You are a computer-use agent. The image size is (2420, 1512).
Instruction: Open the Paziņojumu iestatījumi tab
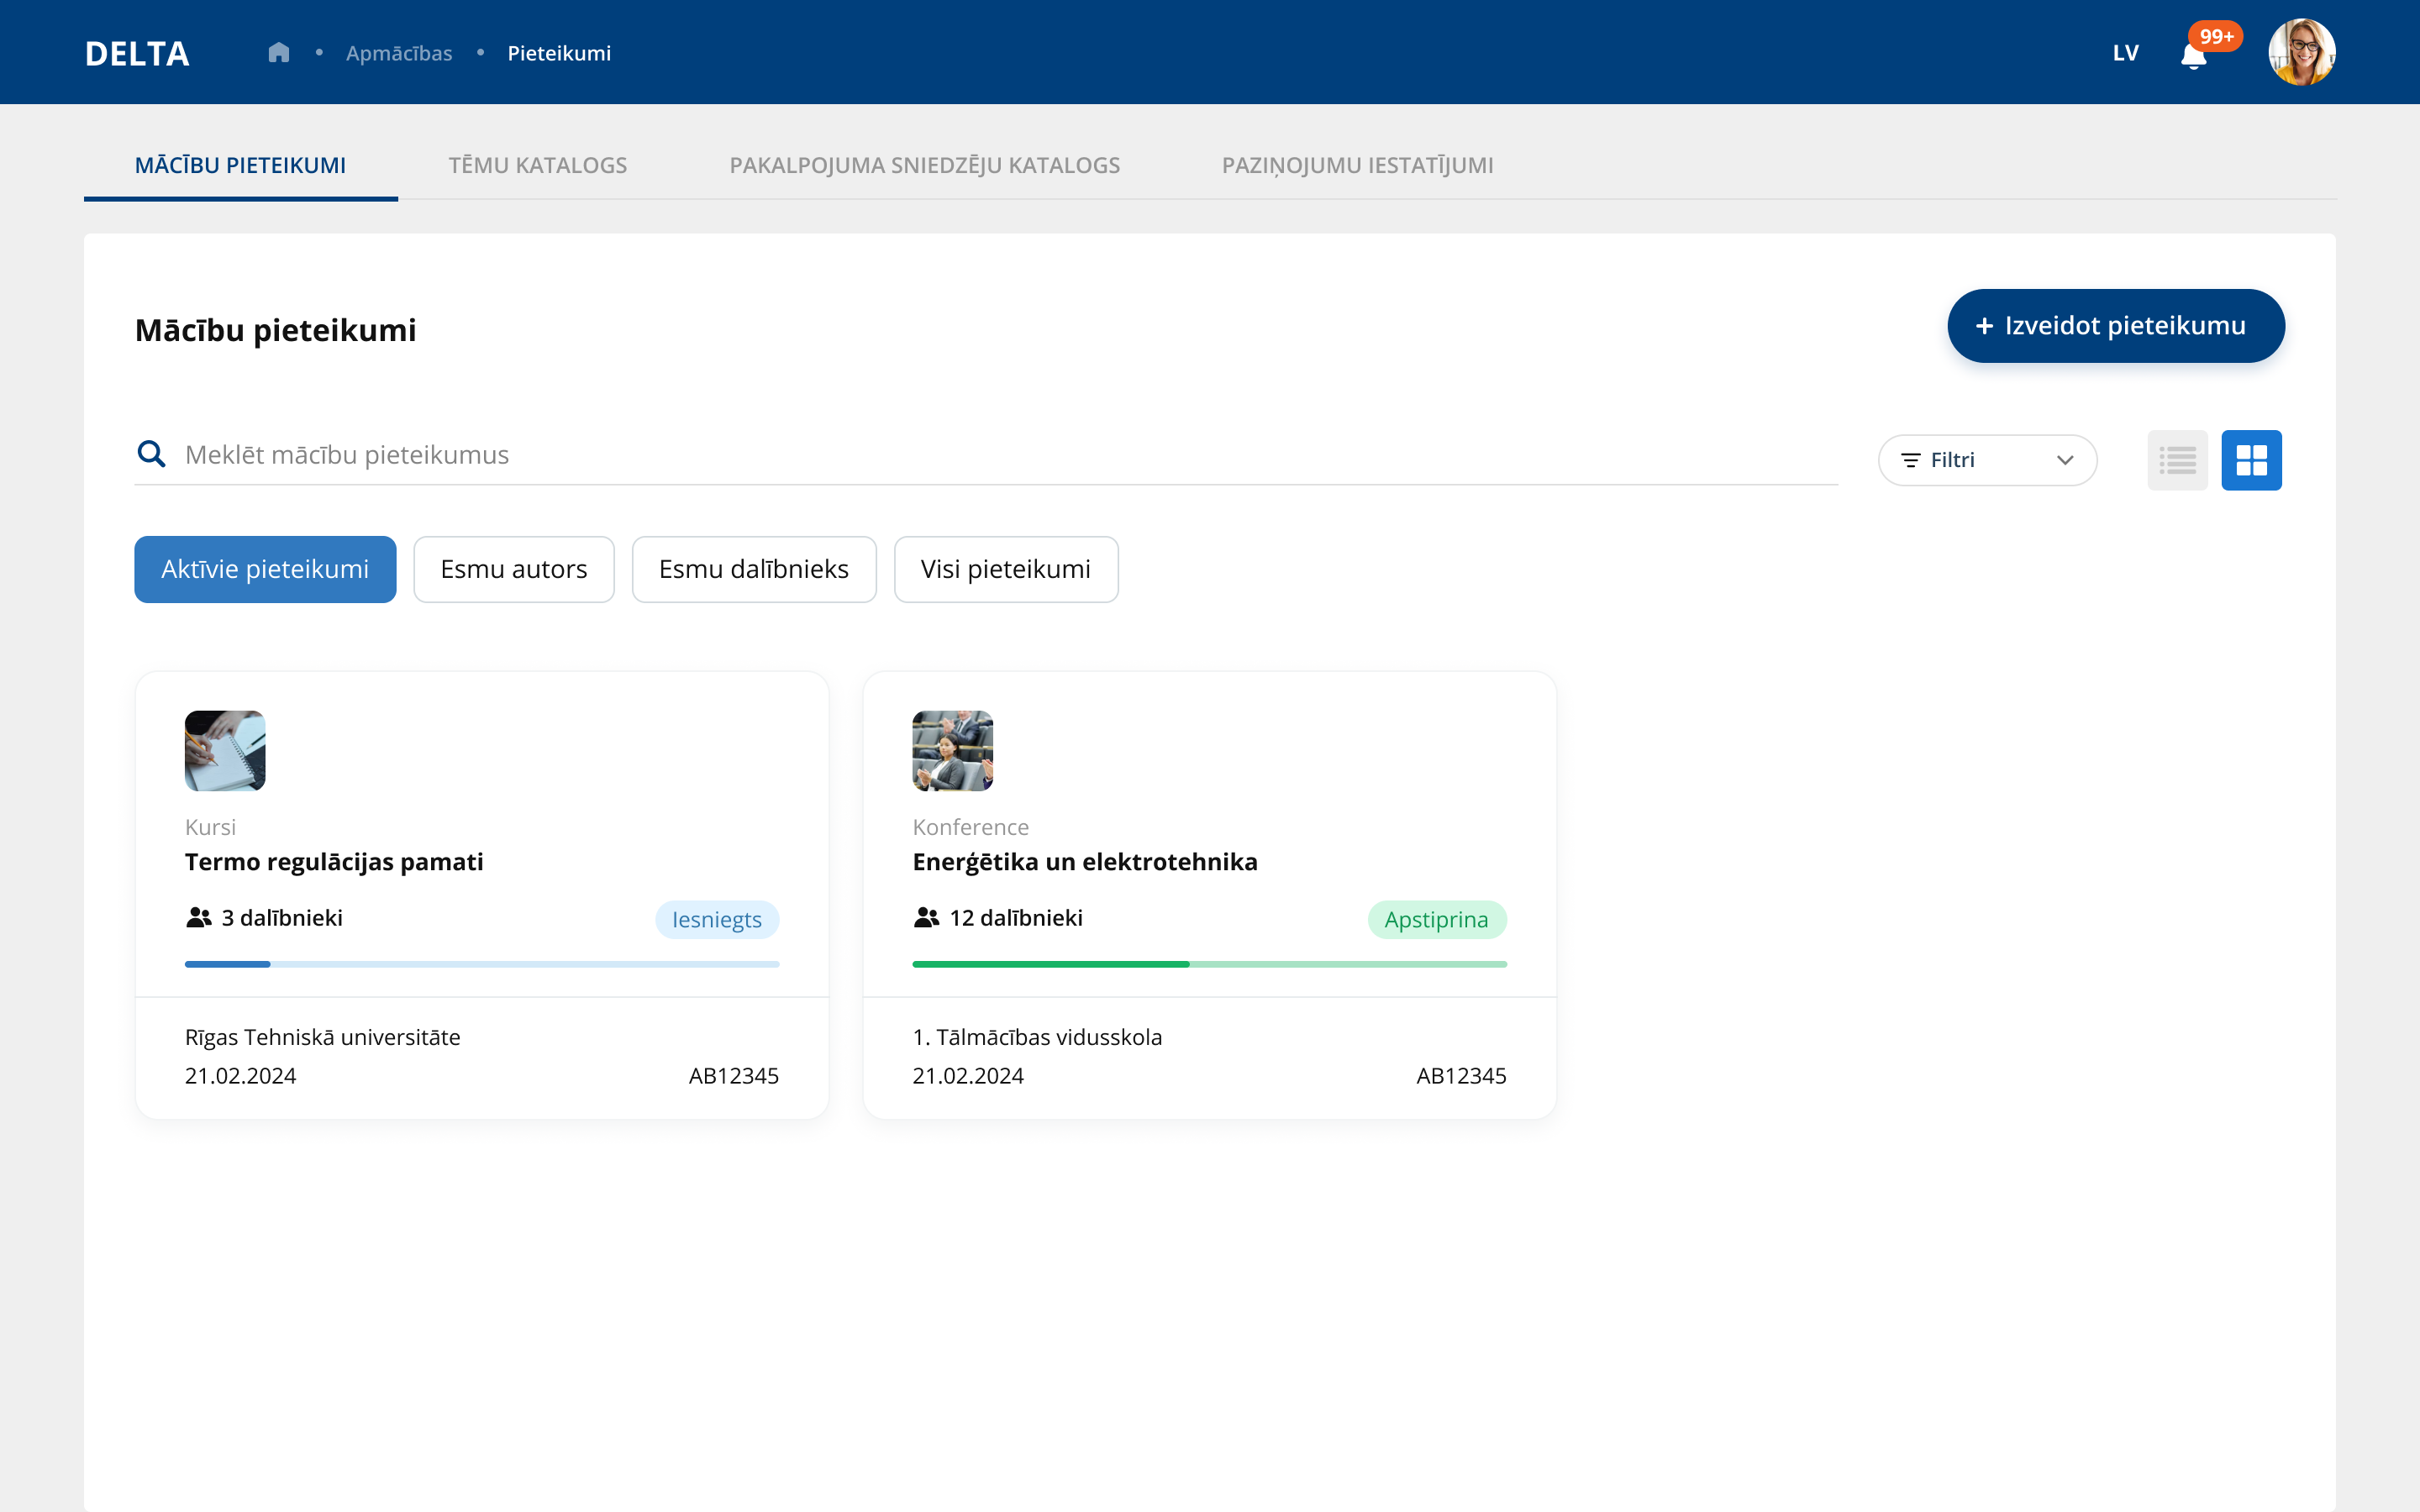click(x=1357, y=165)
